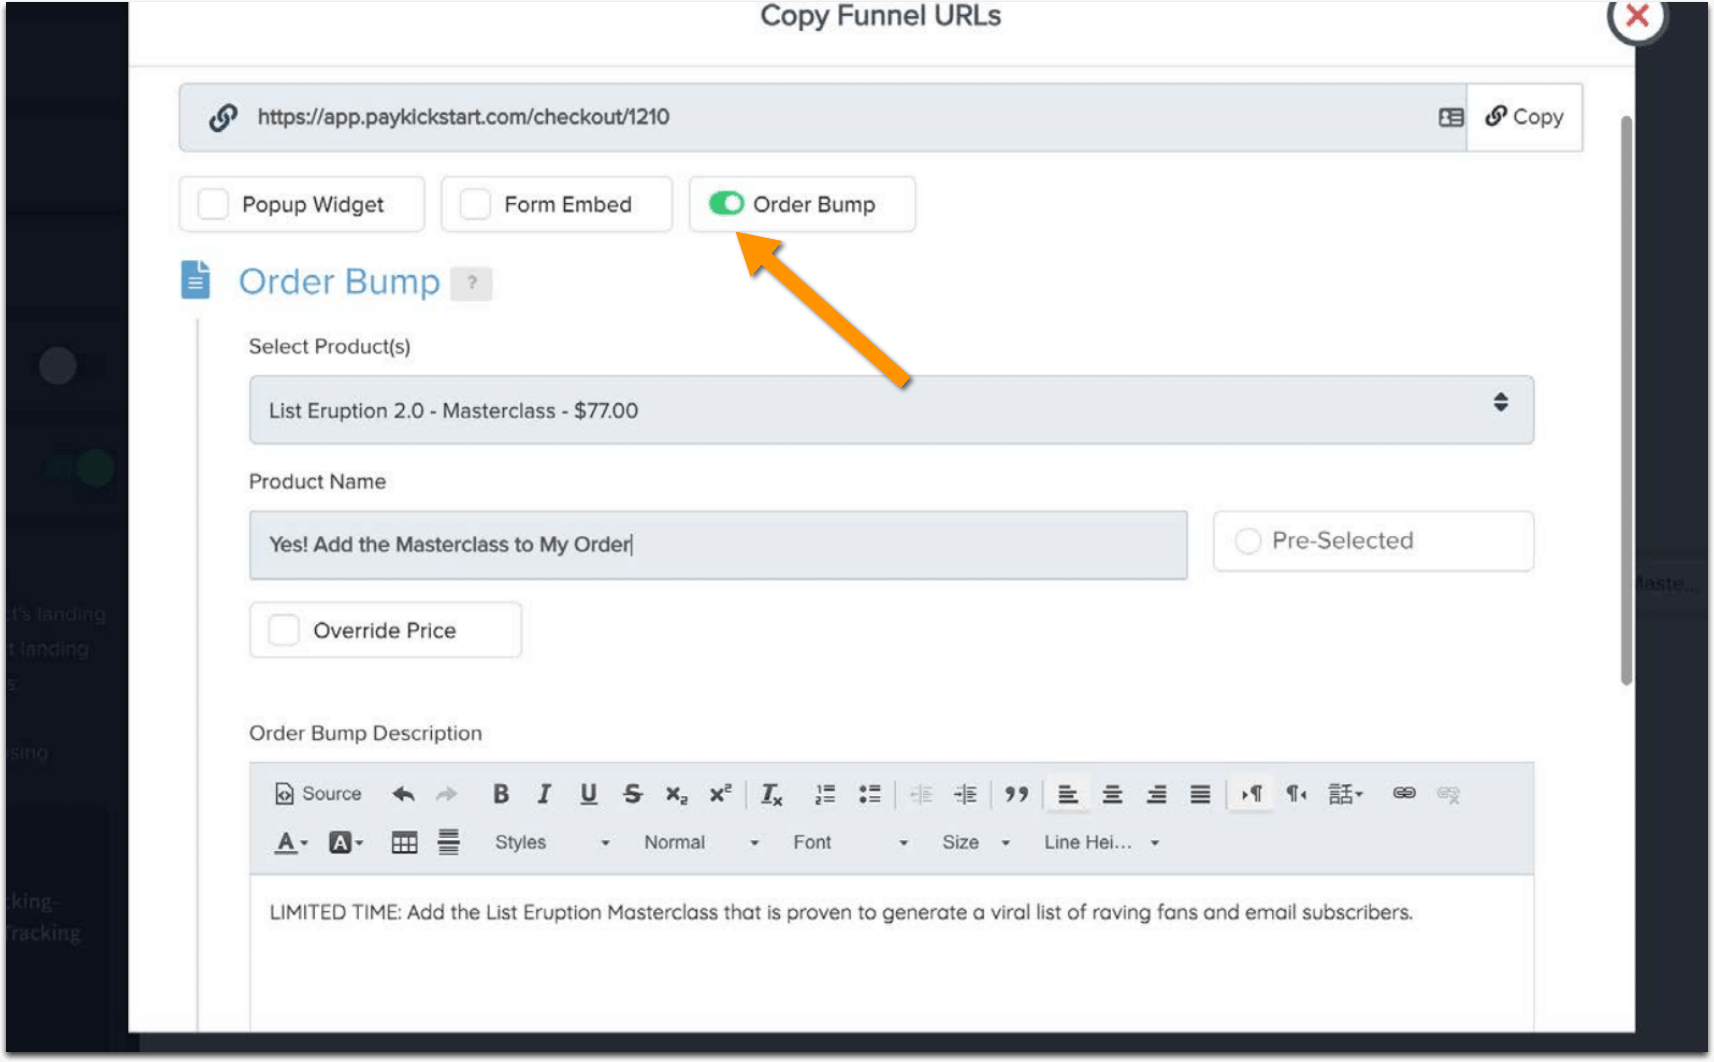Click the Copy URL button

pos(1524,117)
